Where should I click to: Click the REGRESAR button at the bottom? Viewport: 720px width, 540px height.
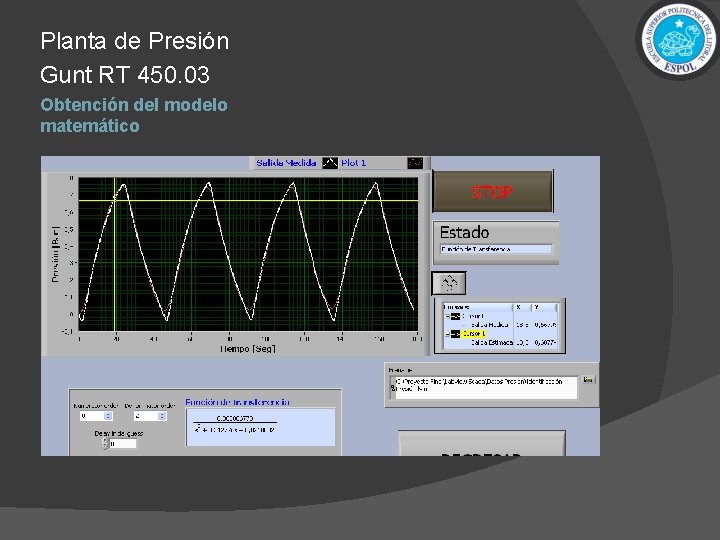pyautogui.click(x=482, y=444)
